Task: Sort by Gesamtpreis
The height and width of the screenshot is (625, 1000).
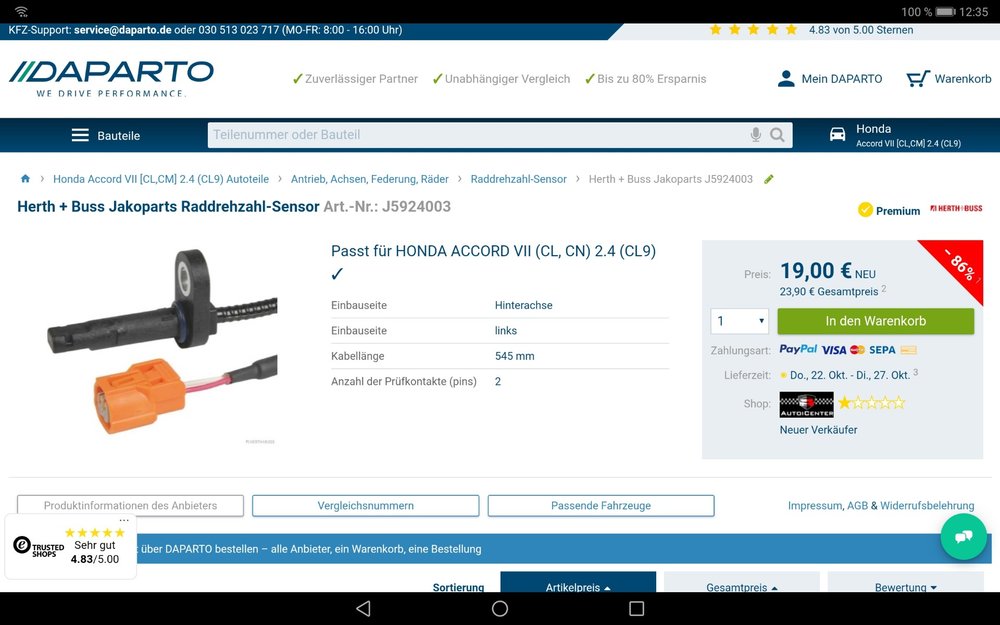Action: 741,587
